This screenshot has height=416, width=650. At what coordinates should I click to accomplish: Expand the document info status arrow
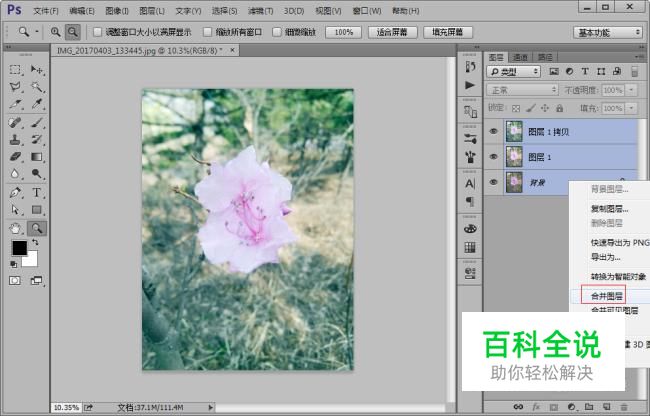coord(211,408)
